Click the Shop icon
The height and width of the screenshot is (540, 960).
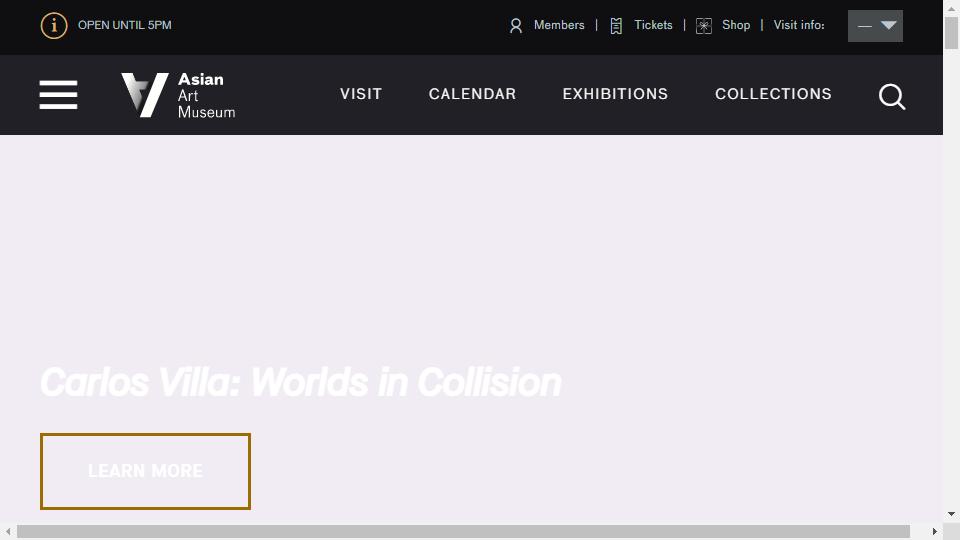coord(704,26)
